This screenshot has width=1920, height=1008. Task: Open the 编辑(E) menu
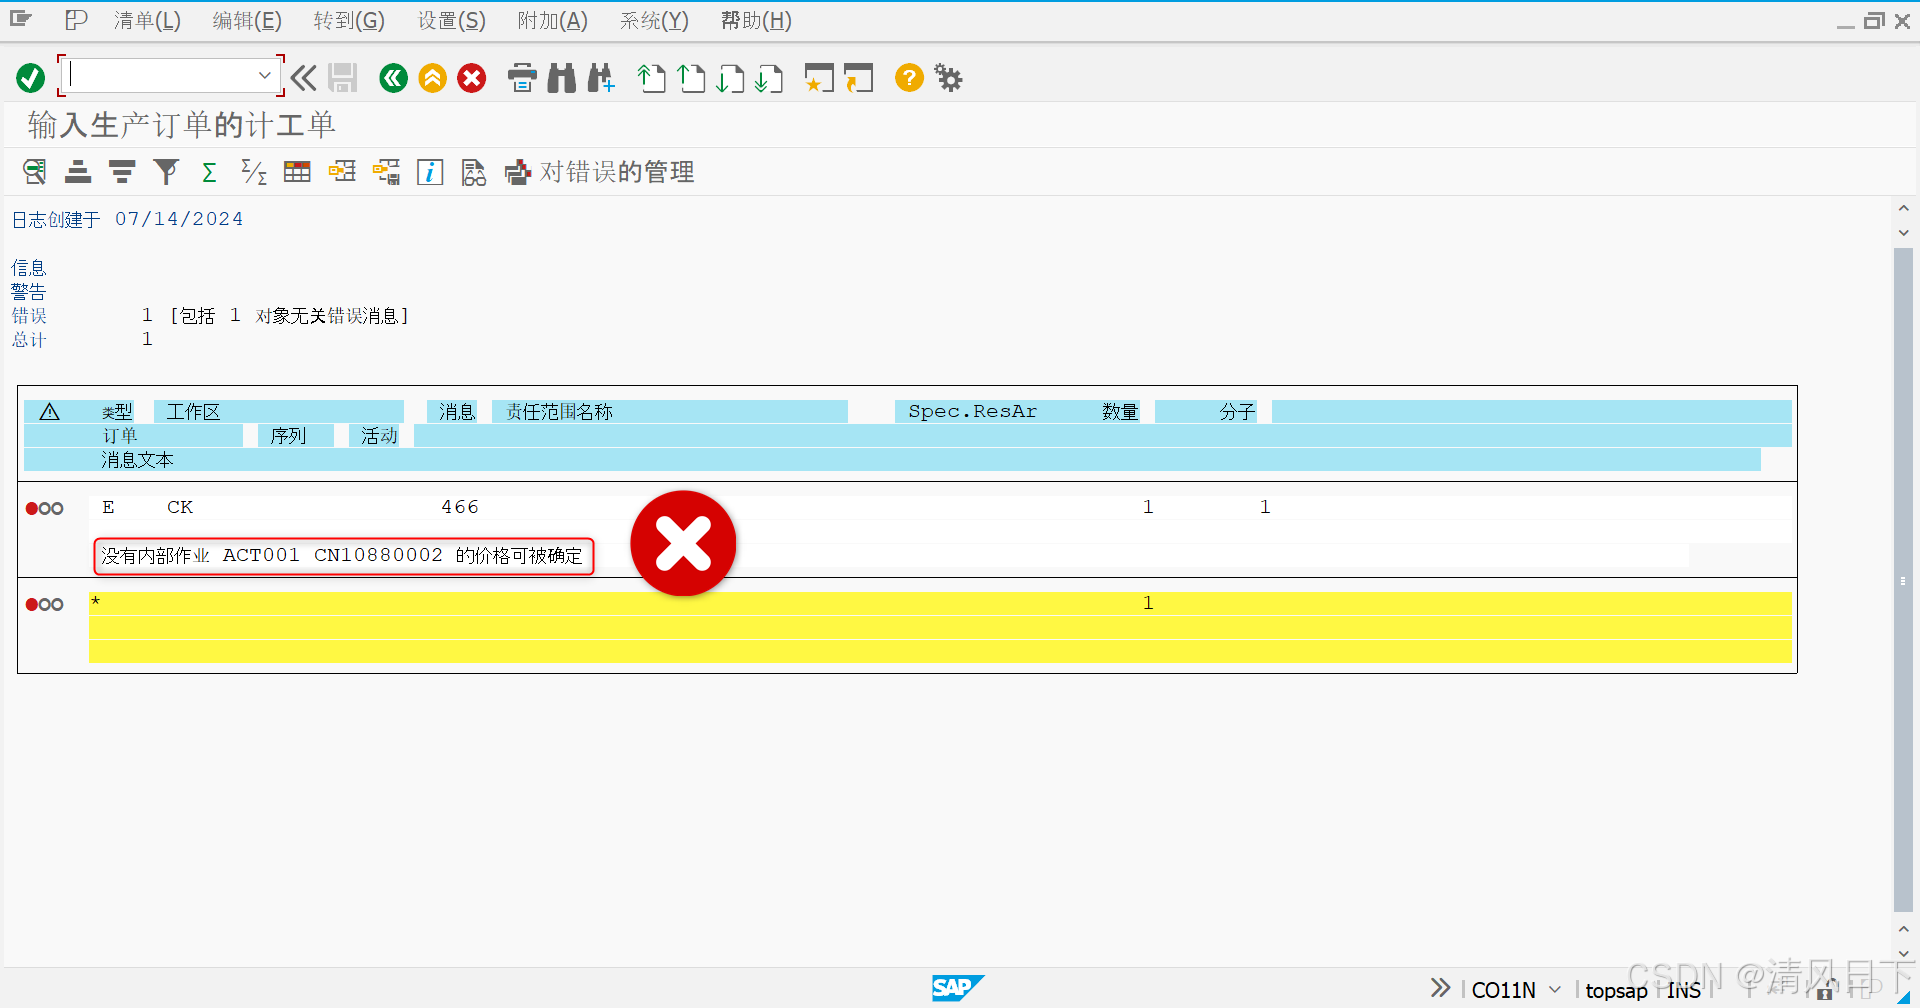pyautogui.click(x=246, y=20)
